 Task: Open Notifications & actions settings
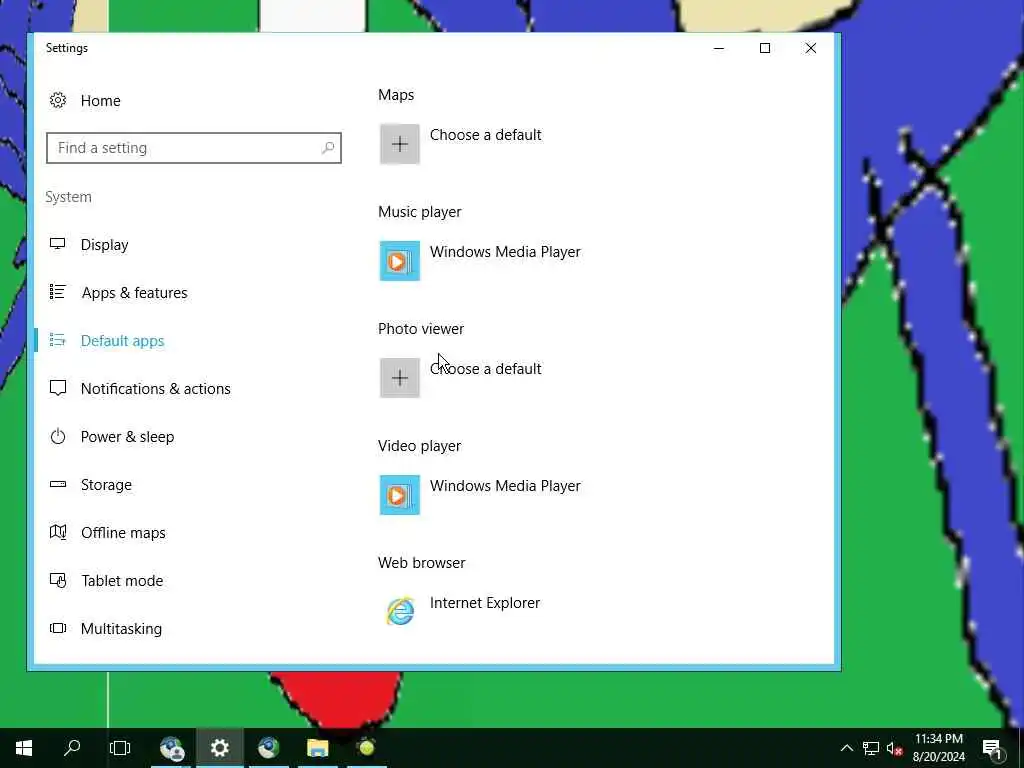pyautogui.click(x=155, y=389)
